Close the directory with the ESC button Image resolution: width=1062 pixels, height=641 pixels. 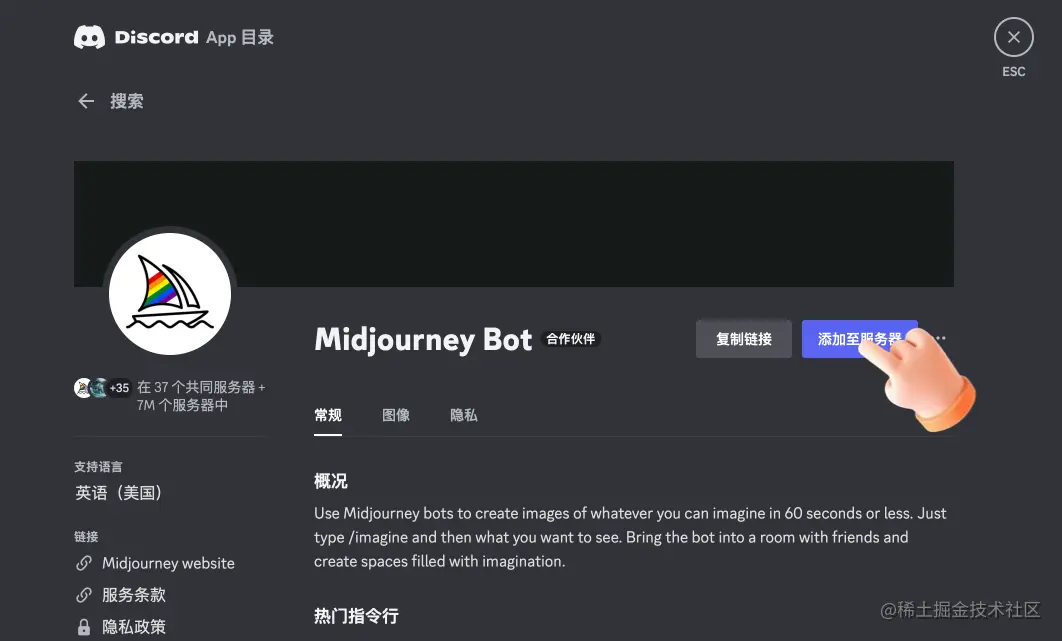pos(1013,36)
